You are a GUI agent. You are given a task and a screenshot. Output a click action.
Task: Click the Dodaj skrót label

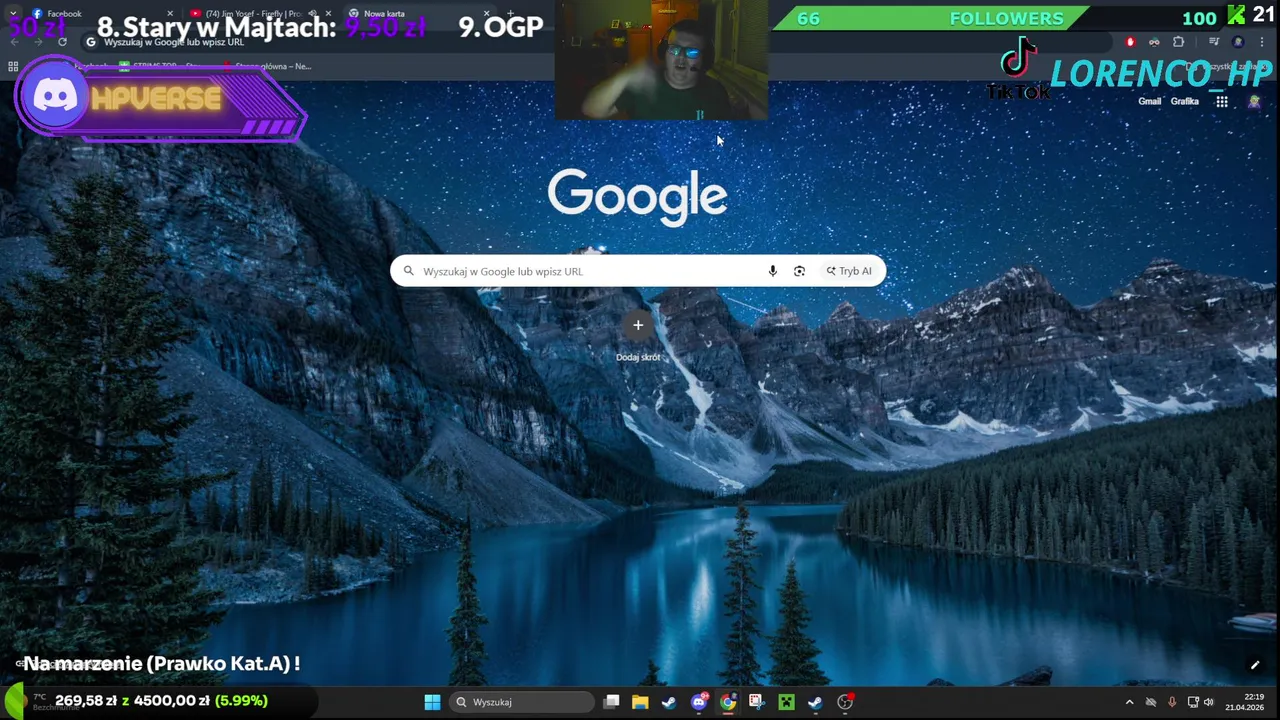(x=638, y=357)
